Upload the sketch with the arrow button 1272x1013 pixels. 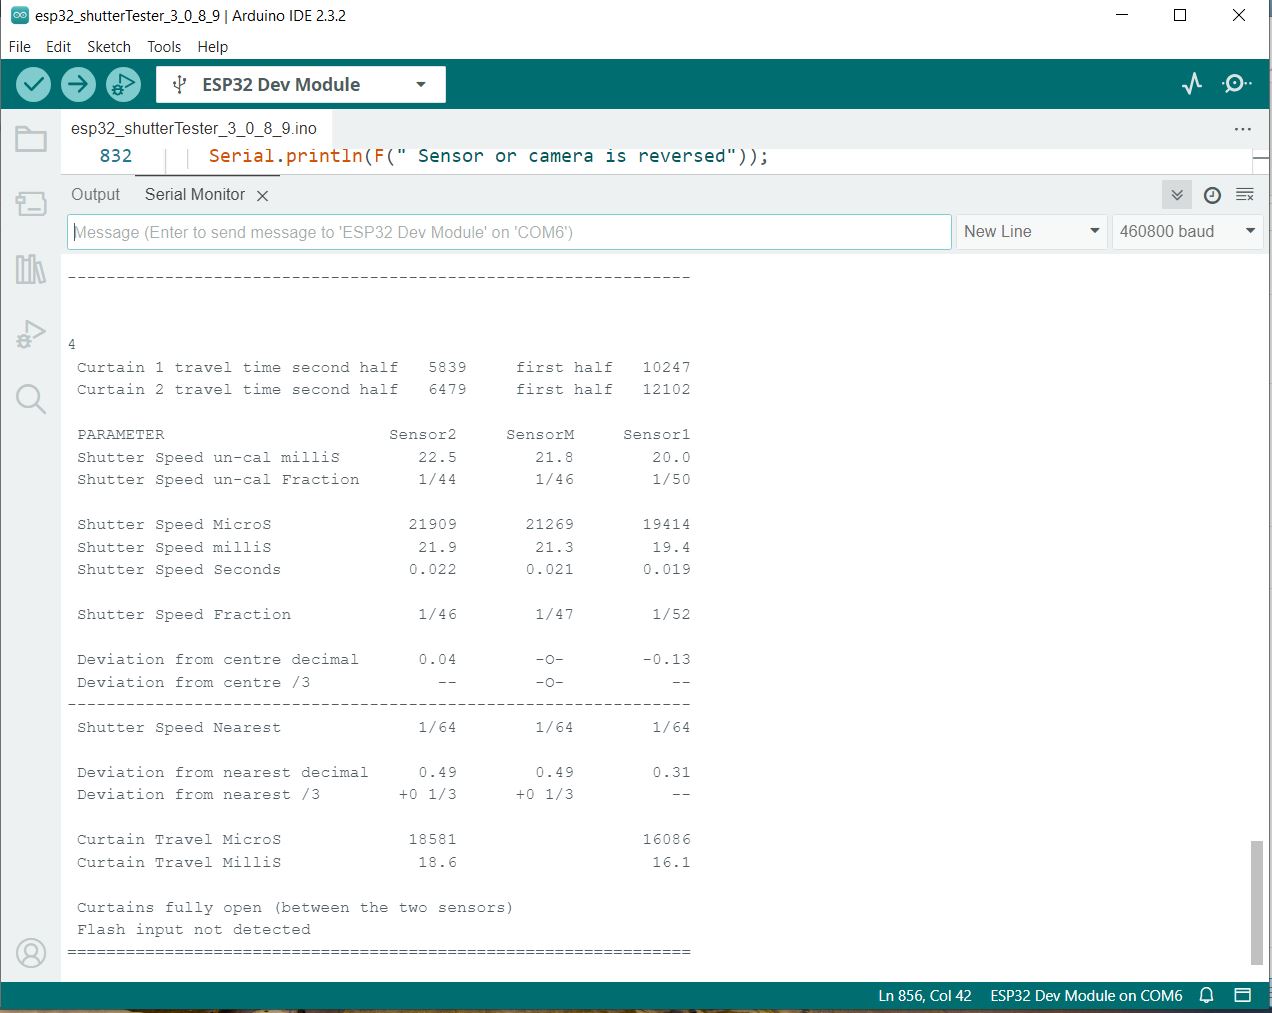tap(78, 85)
